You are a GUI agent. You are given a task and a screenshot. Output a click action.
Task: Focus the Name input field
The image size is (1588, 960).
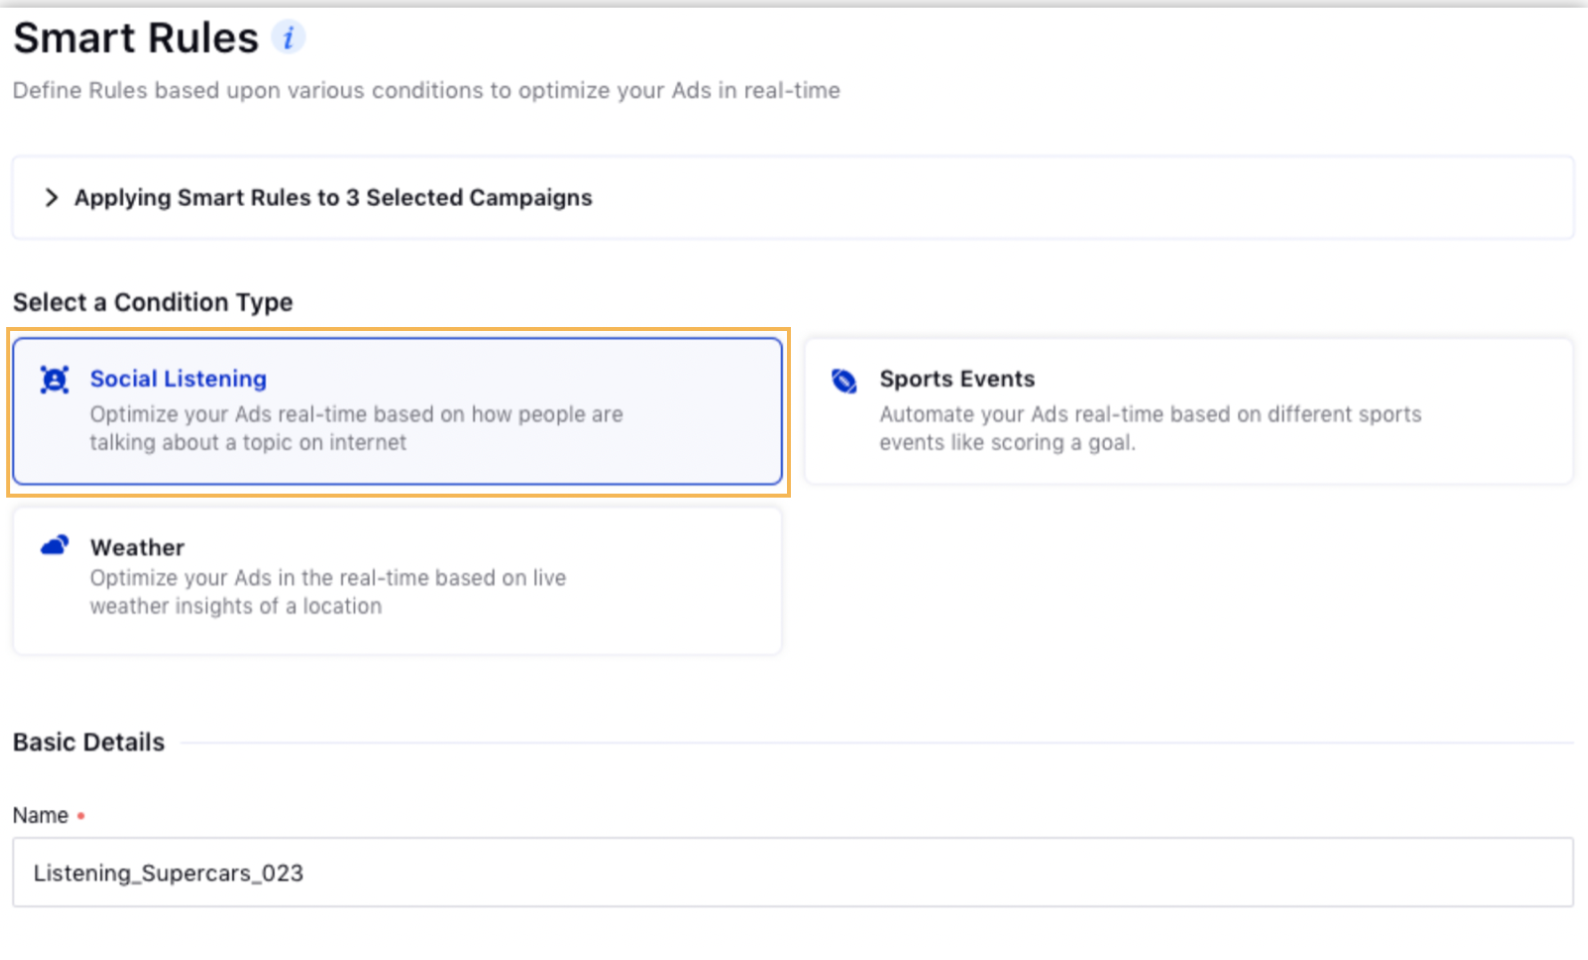pyautogui.click(x=792, y=873)
